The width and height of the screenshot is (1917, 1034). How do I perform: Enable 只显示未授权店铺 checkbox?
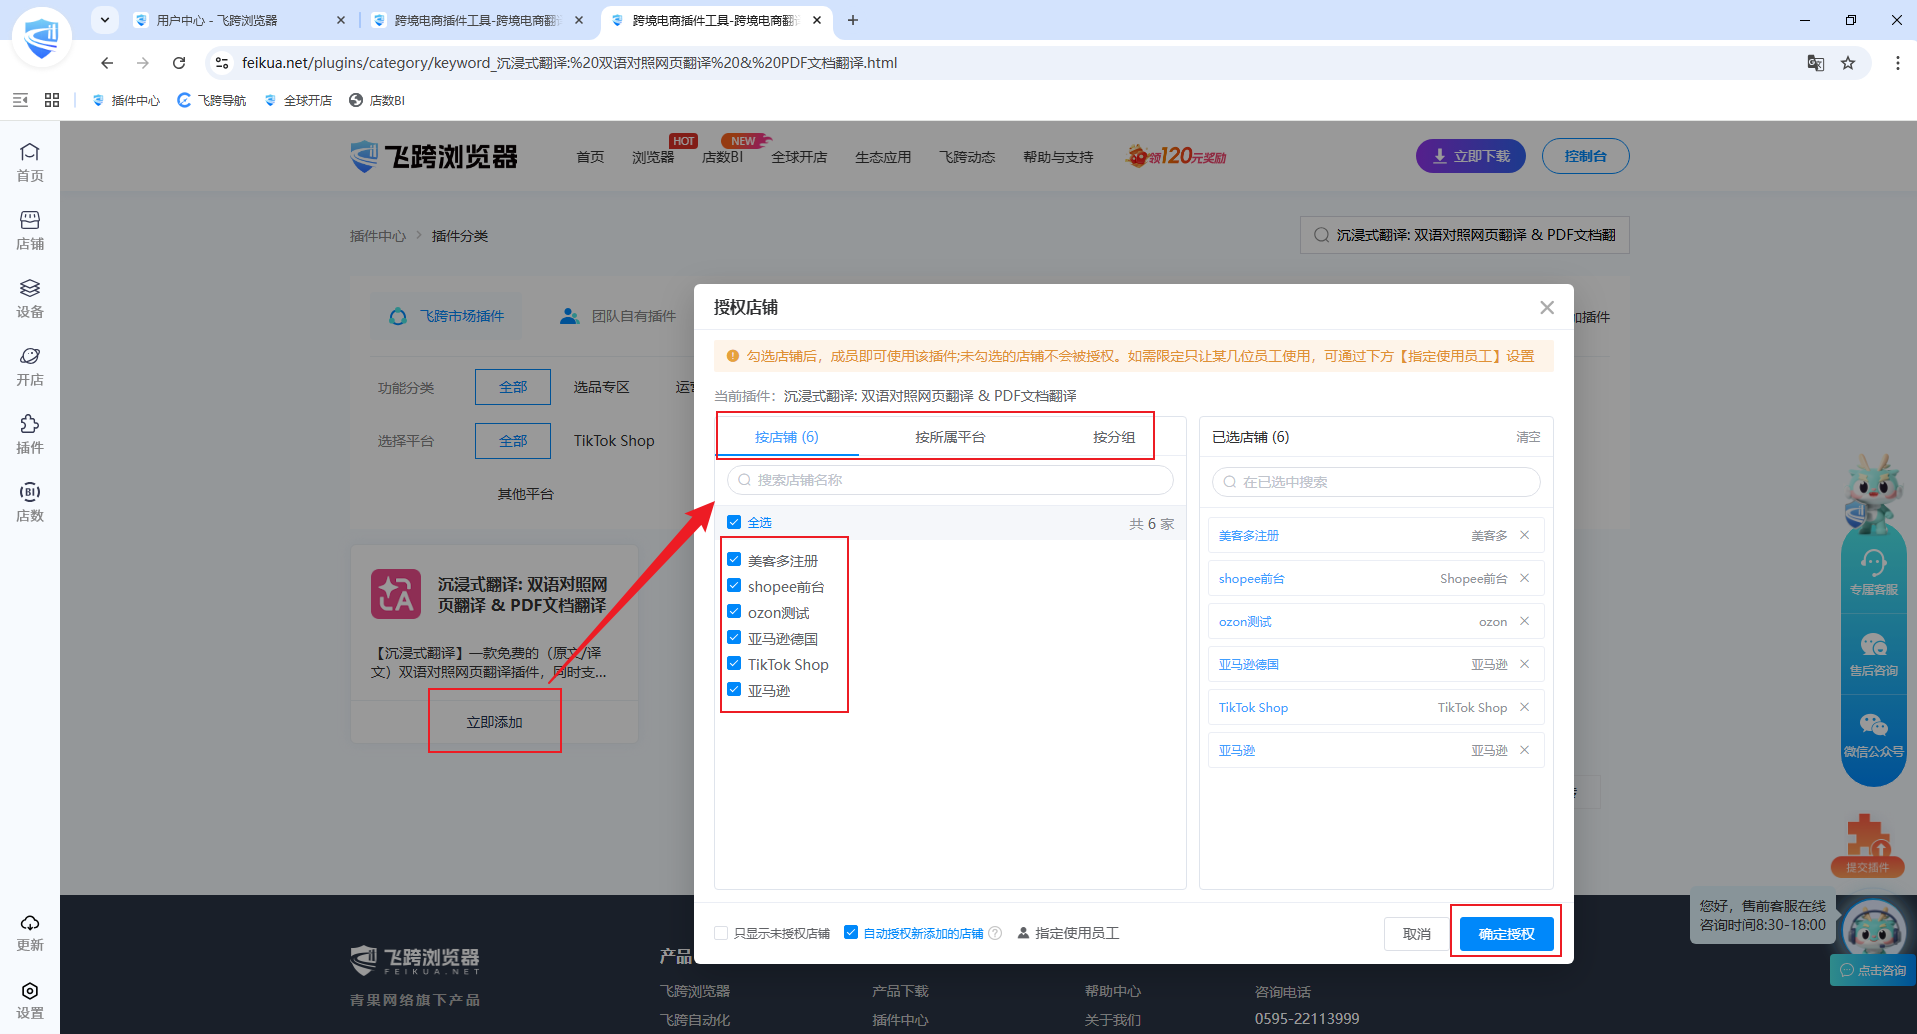721,933
